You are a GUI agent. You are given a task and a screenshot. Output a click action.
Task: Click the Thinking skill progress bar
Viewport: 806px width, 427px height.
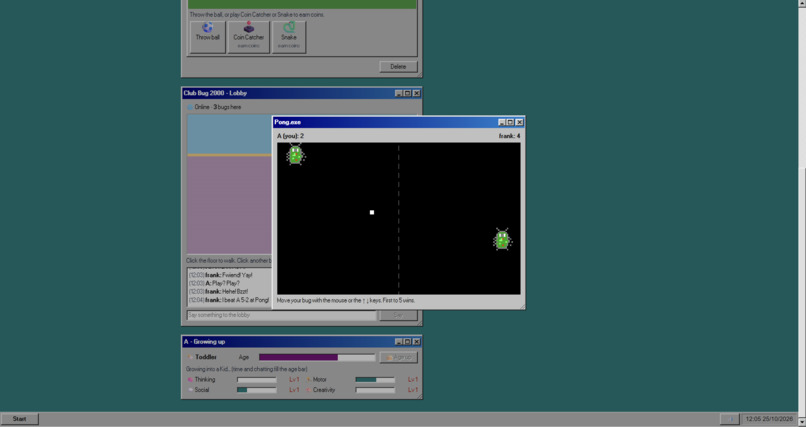point(257,380)
